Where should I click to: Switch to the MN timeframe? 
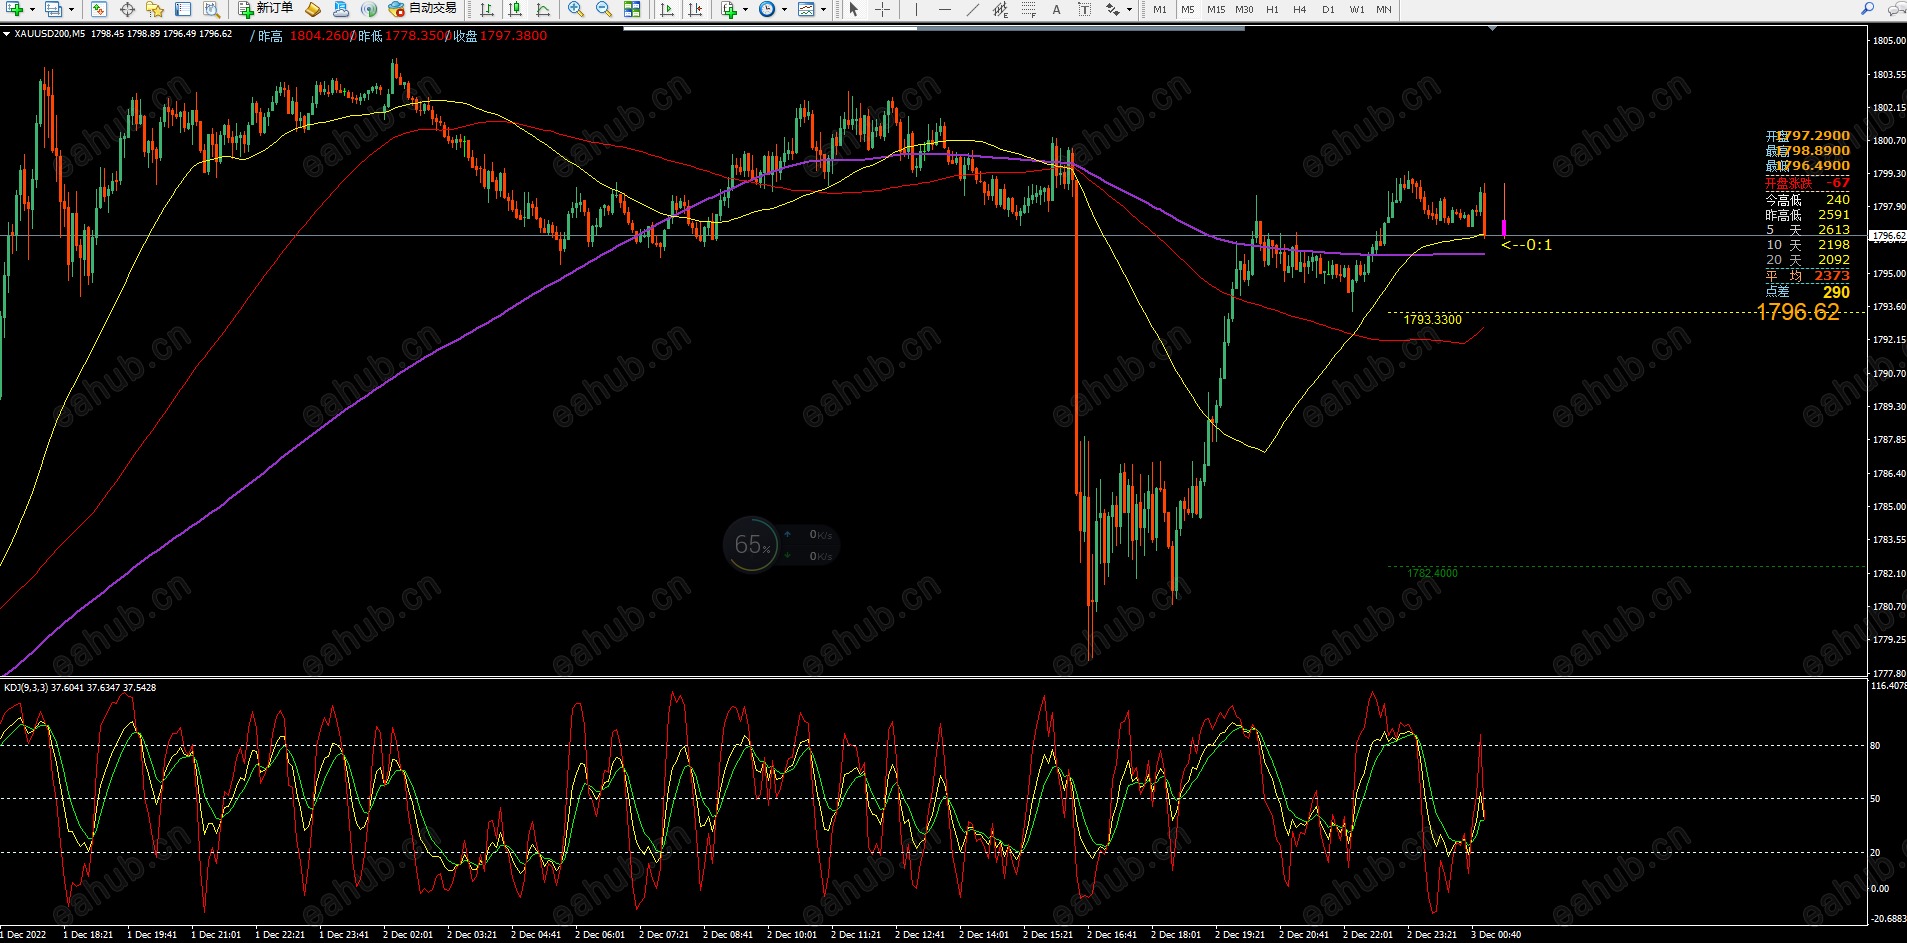pyautogui.click(x=1384, y=9)
